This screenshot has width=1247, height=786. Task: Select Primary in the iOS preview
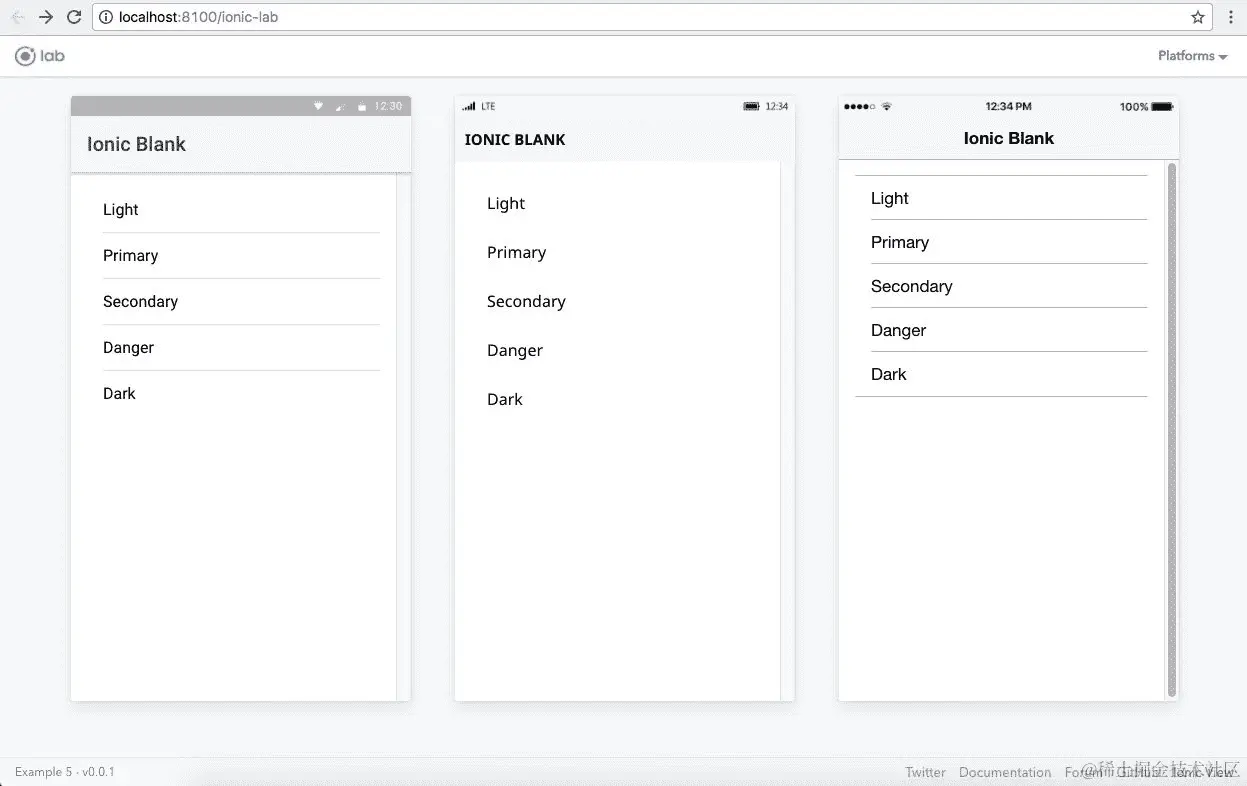1001,242
